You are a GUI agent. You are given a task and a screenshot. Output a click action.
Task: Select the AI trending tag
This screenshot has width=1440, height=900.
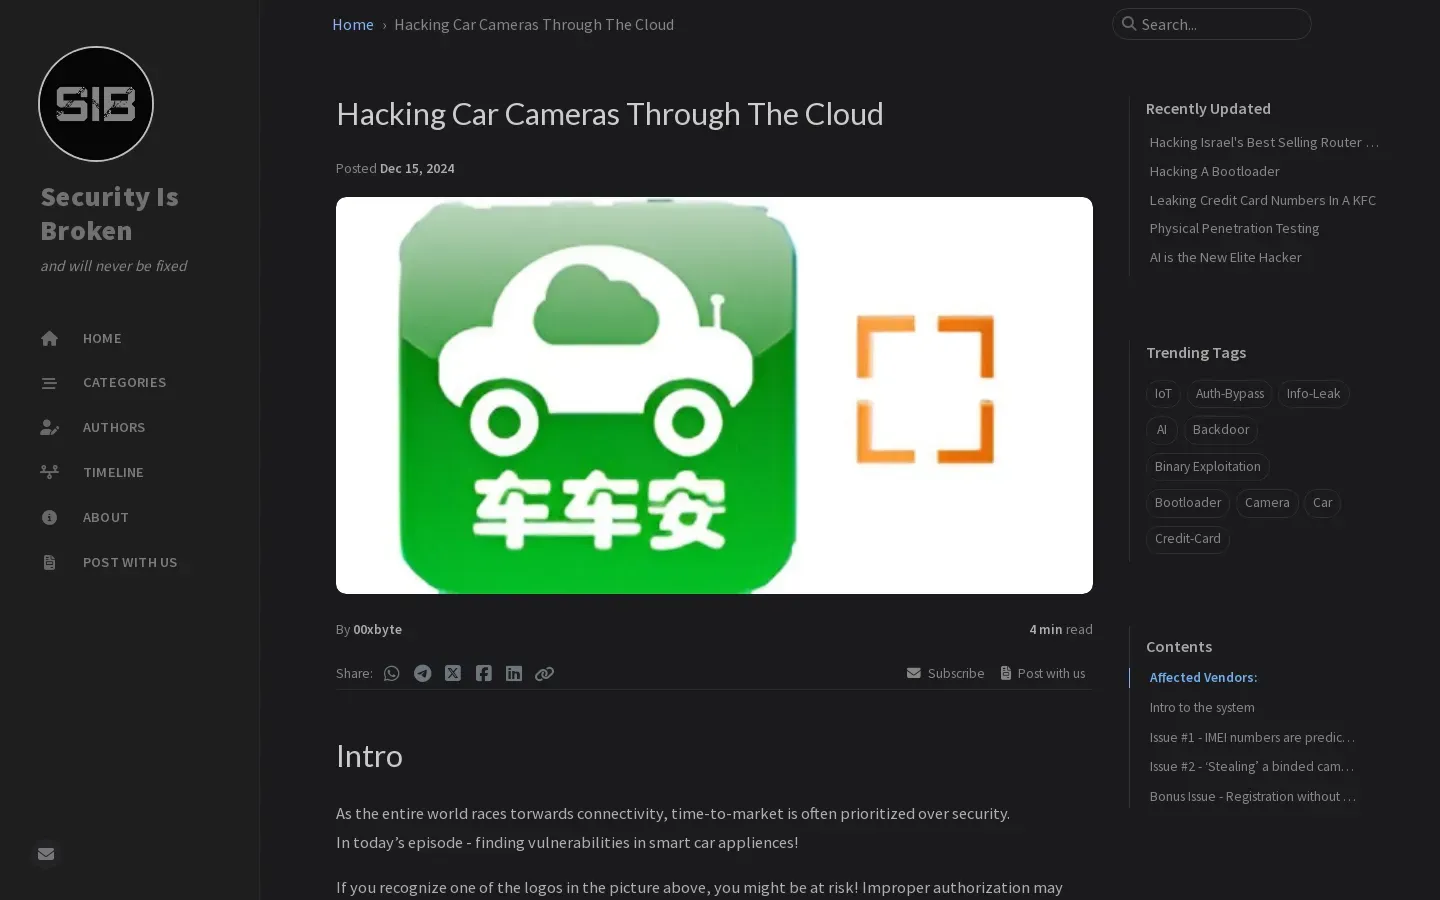pyautogui.click(x=1161, y=430)
